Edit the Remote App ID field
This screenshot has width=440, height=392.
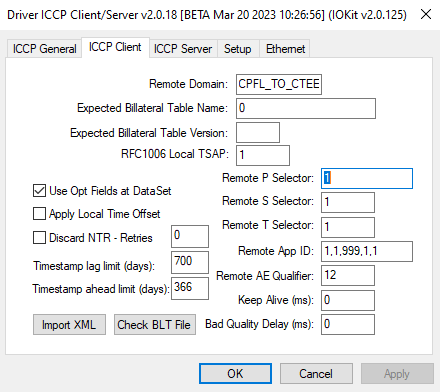click(x=367, y=251)
